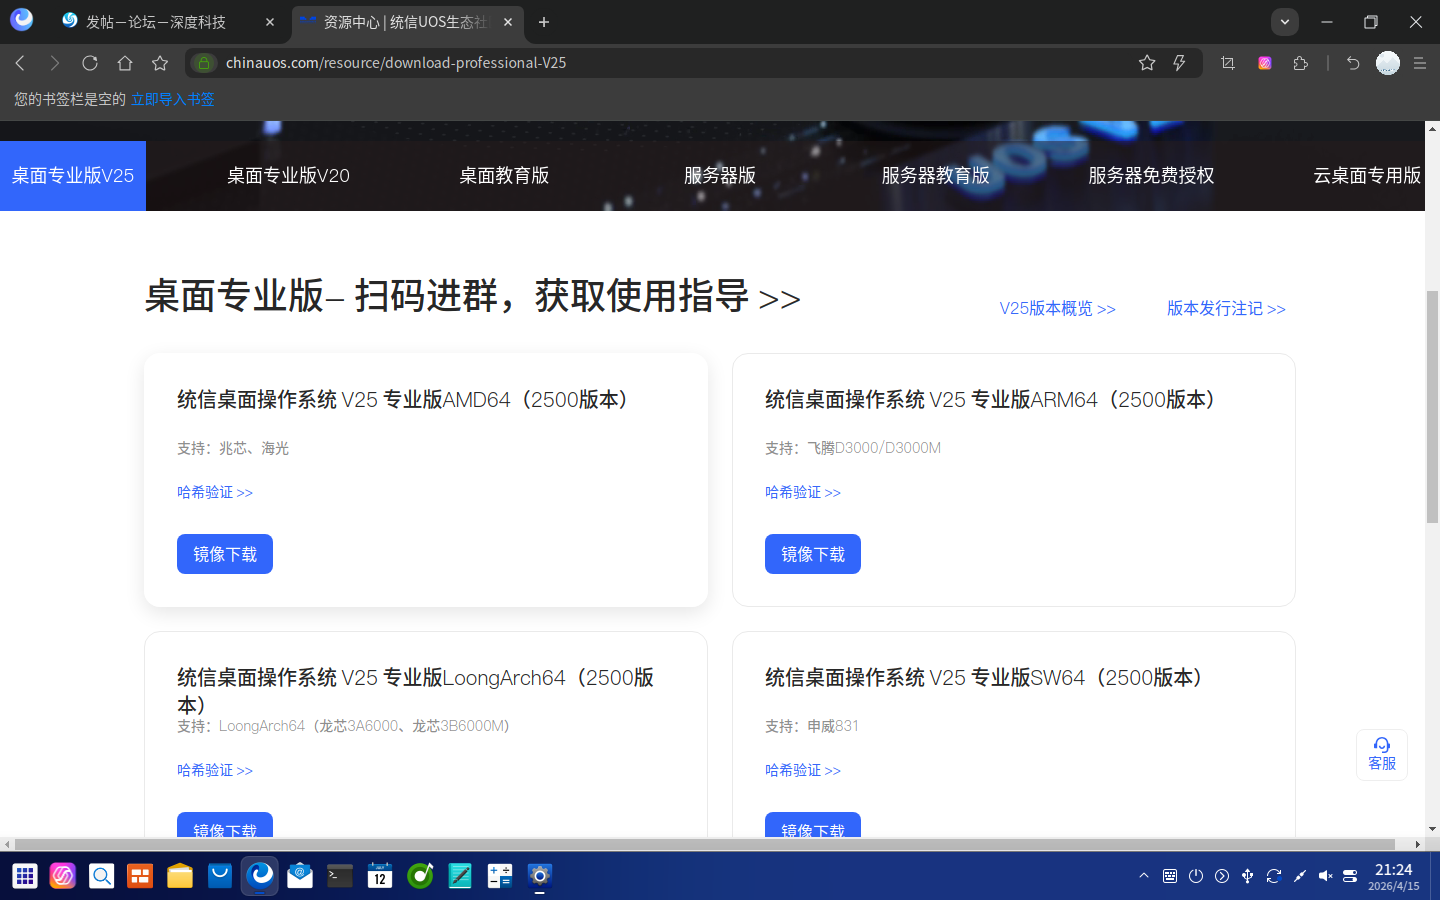Launch the orange multitasking view taskbar icon

(140, 877)
